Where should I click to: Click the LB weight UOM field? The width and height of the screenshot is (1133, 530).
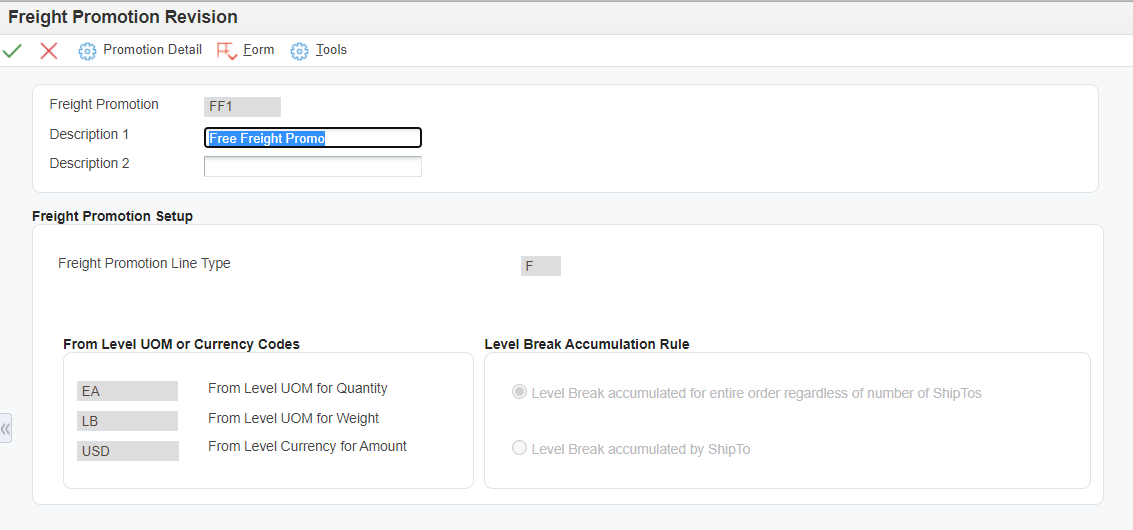127,421
